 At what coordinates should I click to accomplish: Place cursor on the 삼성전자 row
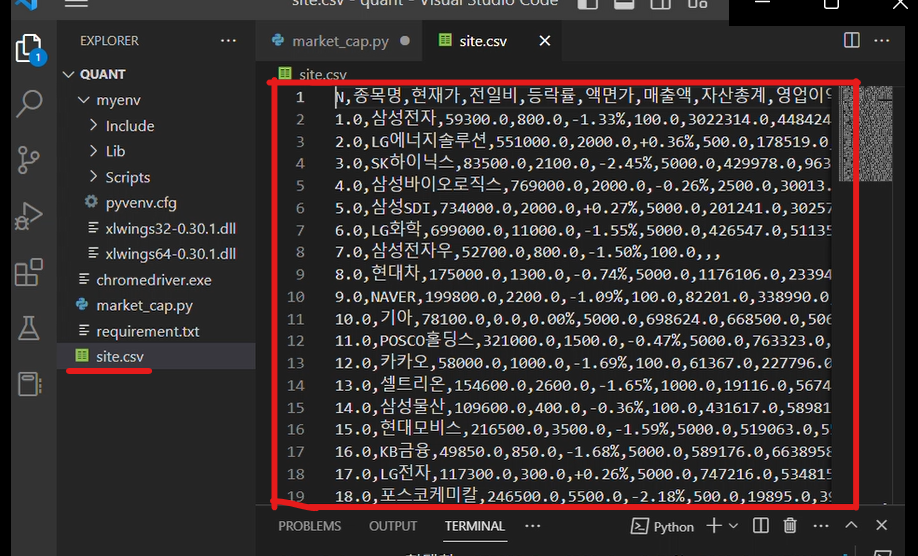click(583, 119)
